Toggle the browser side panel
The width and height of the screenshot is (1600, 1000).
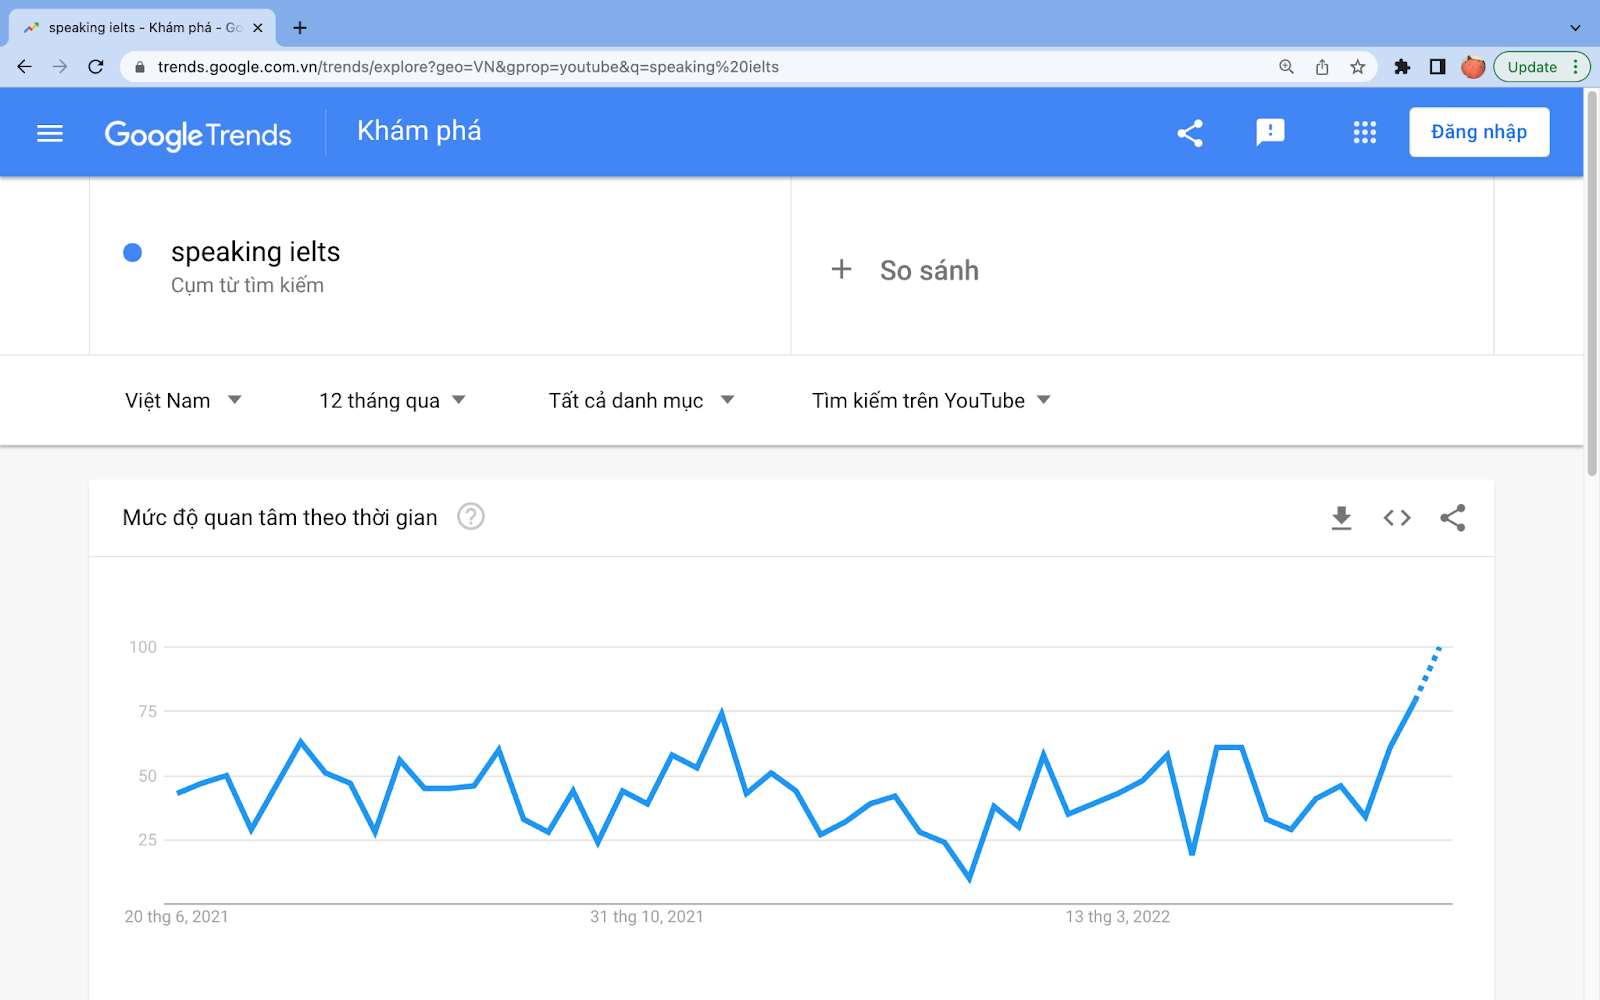1437,67
